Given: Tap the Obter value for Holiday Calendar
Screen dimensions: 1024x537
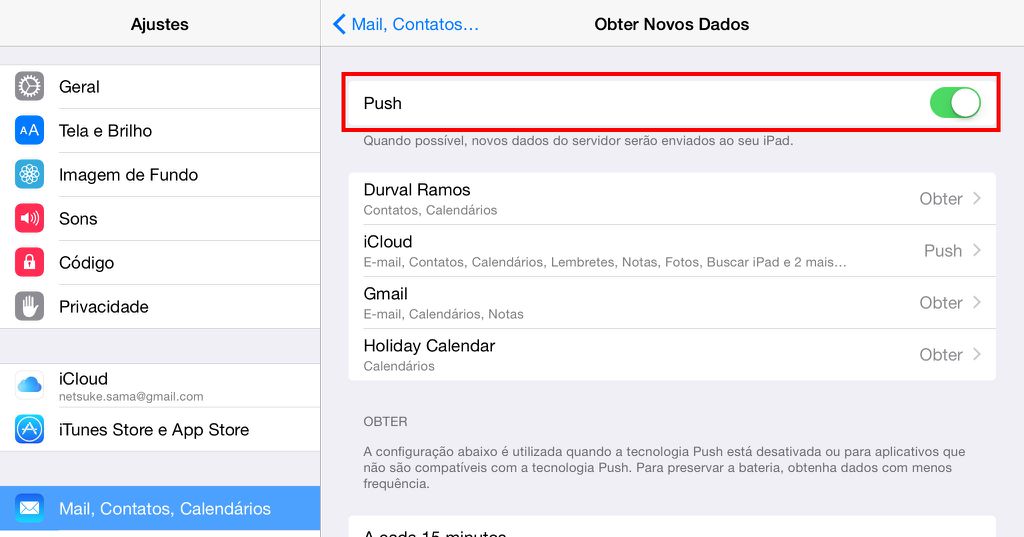Looking at the screenshot, I should pyautogui.click(x=940, y=355).
